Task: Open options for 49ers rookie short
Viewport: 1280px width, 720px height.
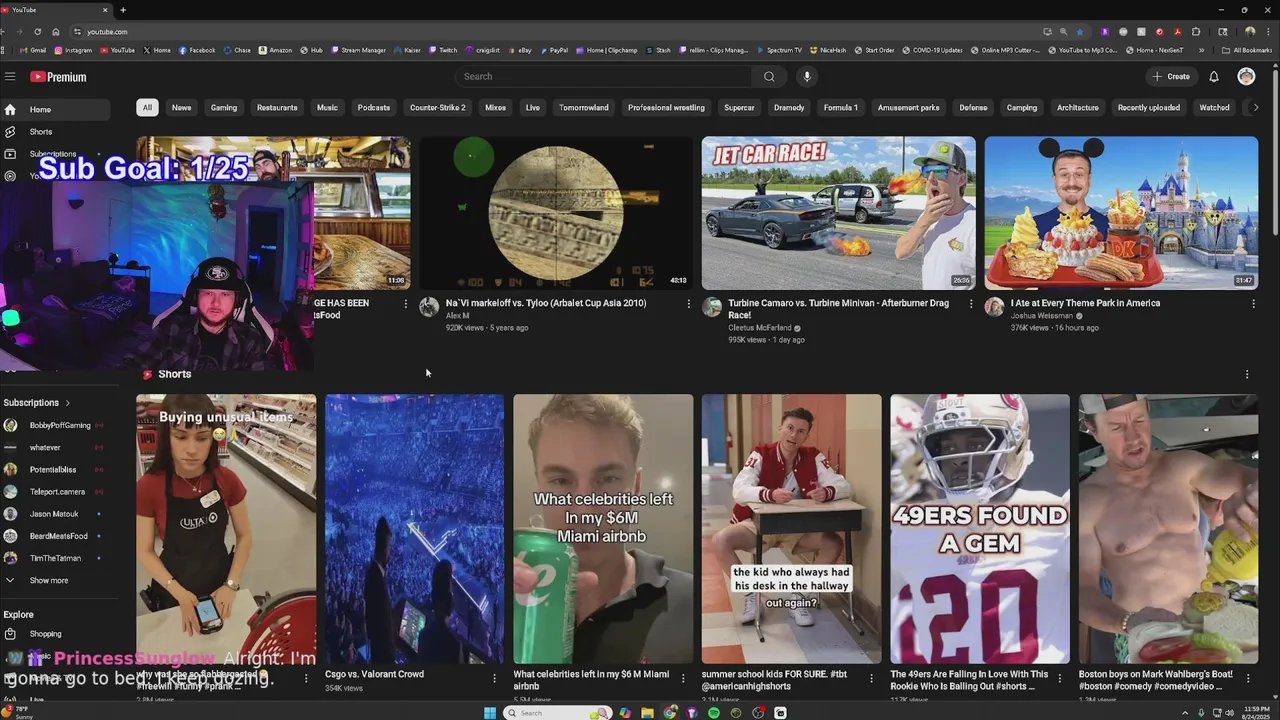Action: [x=1060, y=678]
